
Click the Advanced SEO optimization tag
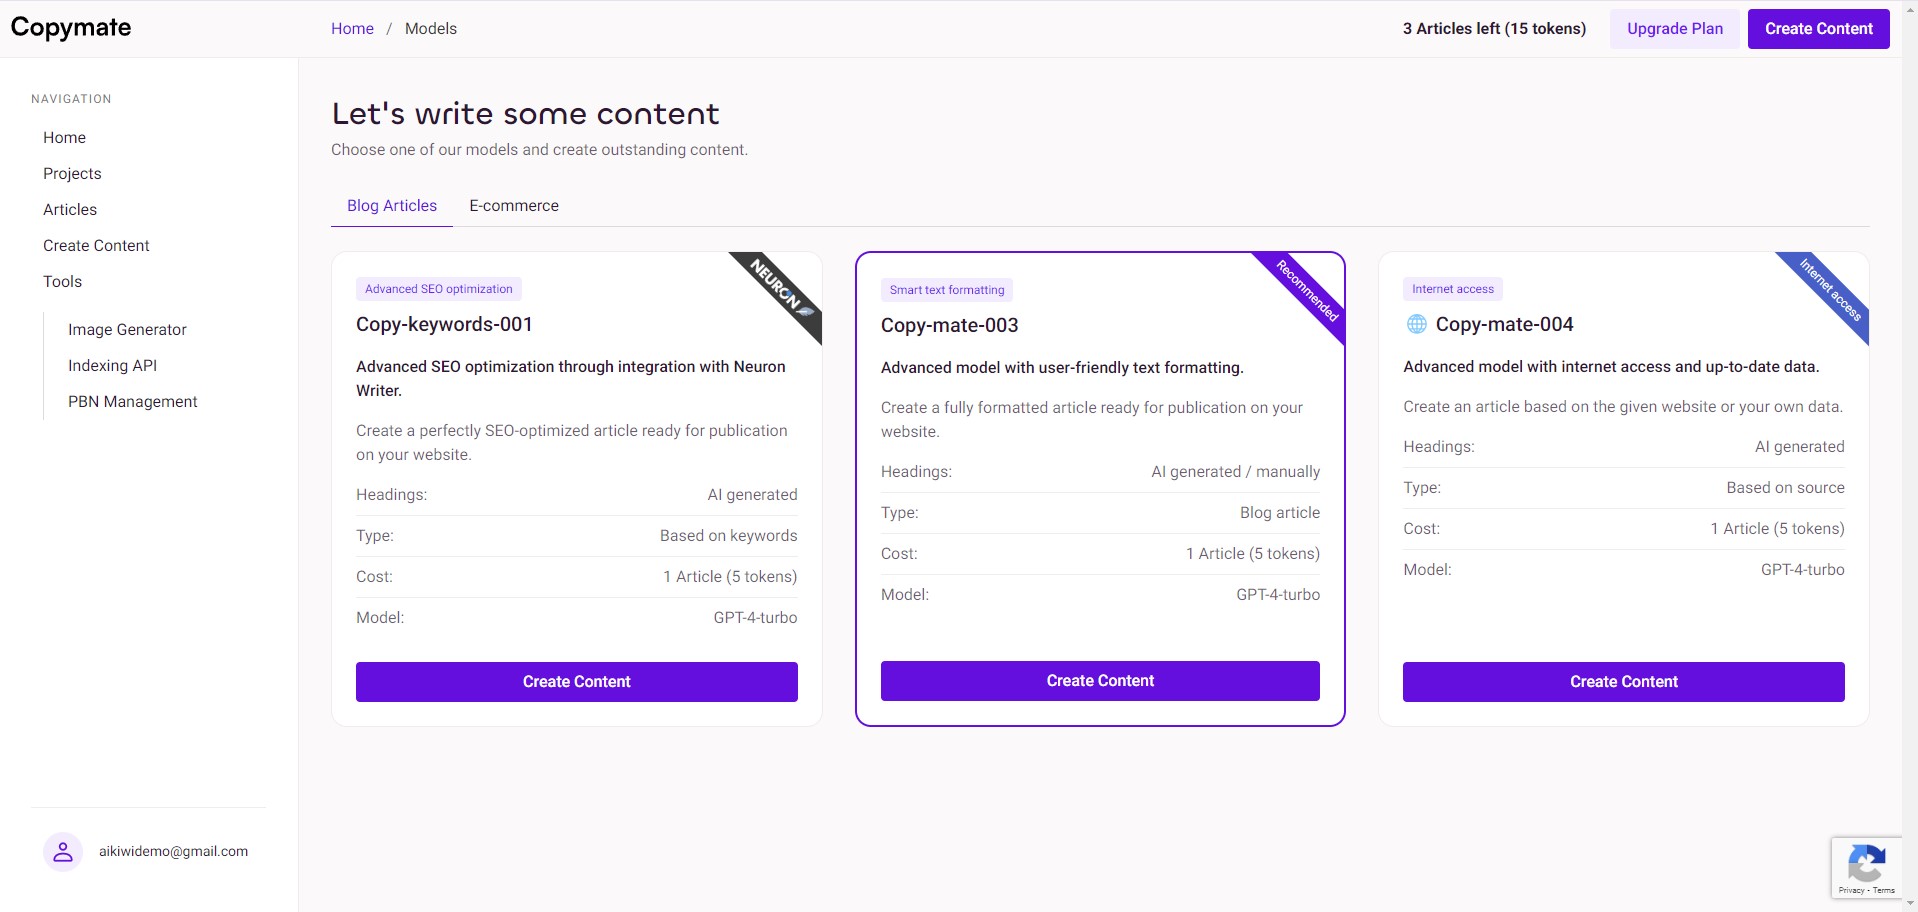(x=439, y=289)
